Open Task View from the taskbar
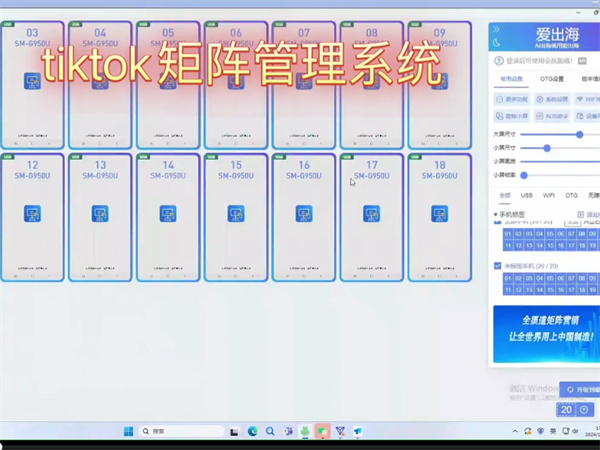 coord(234,432)
